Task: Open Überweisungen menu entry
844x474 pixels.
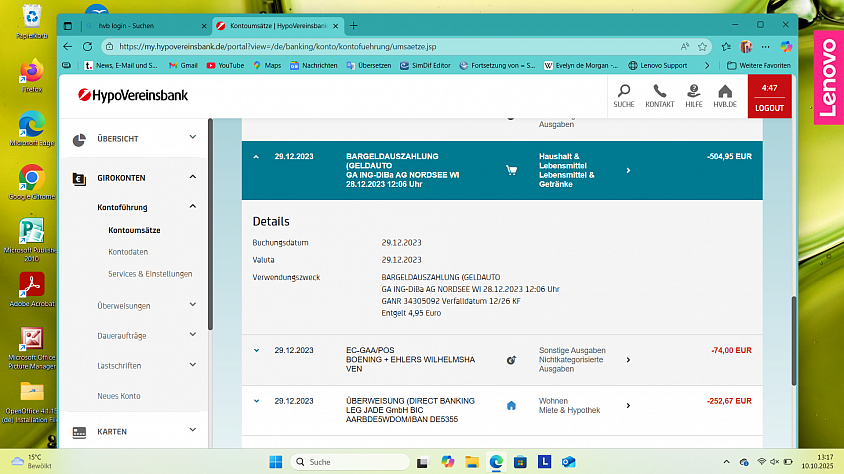Action: 124,306
